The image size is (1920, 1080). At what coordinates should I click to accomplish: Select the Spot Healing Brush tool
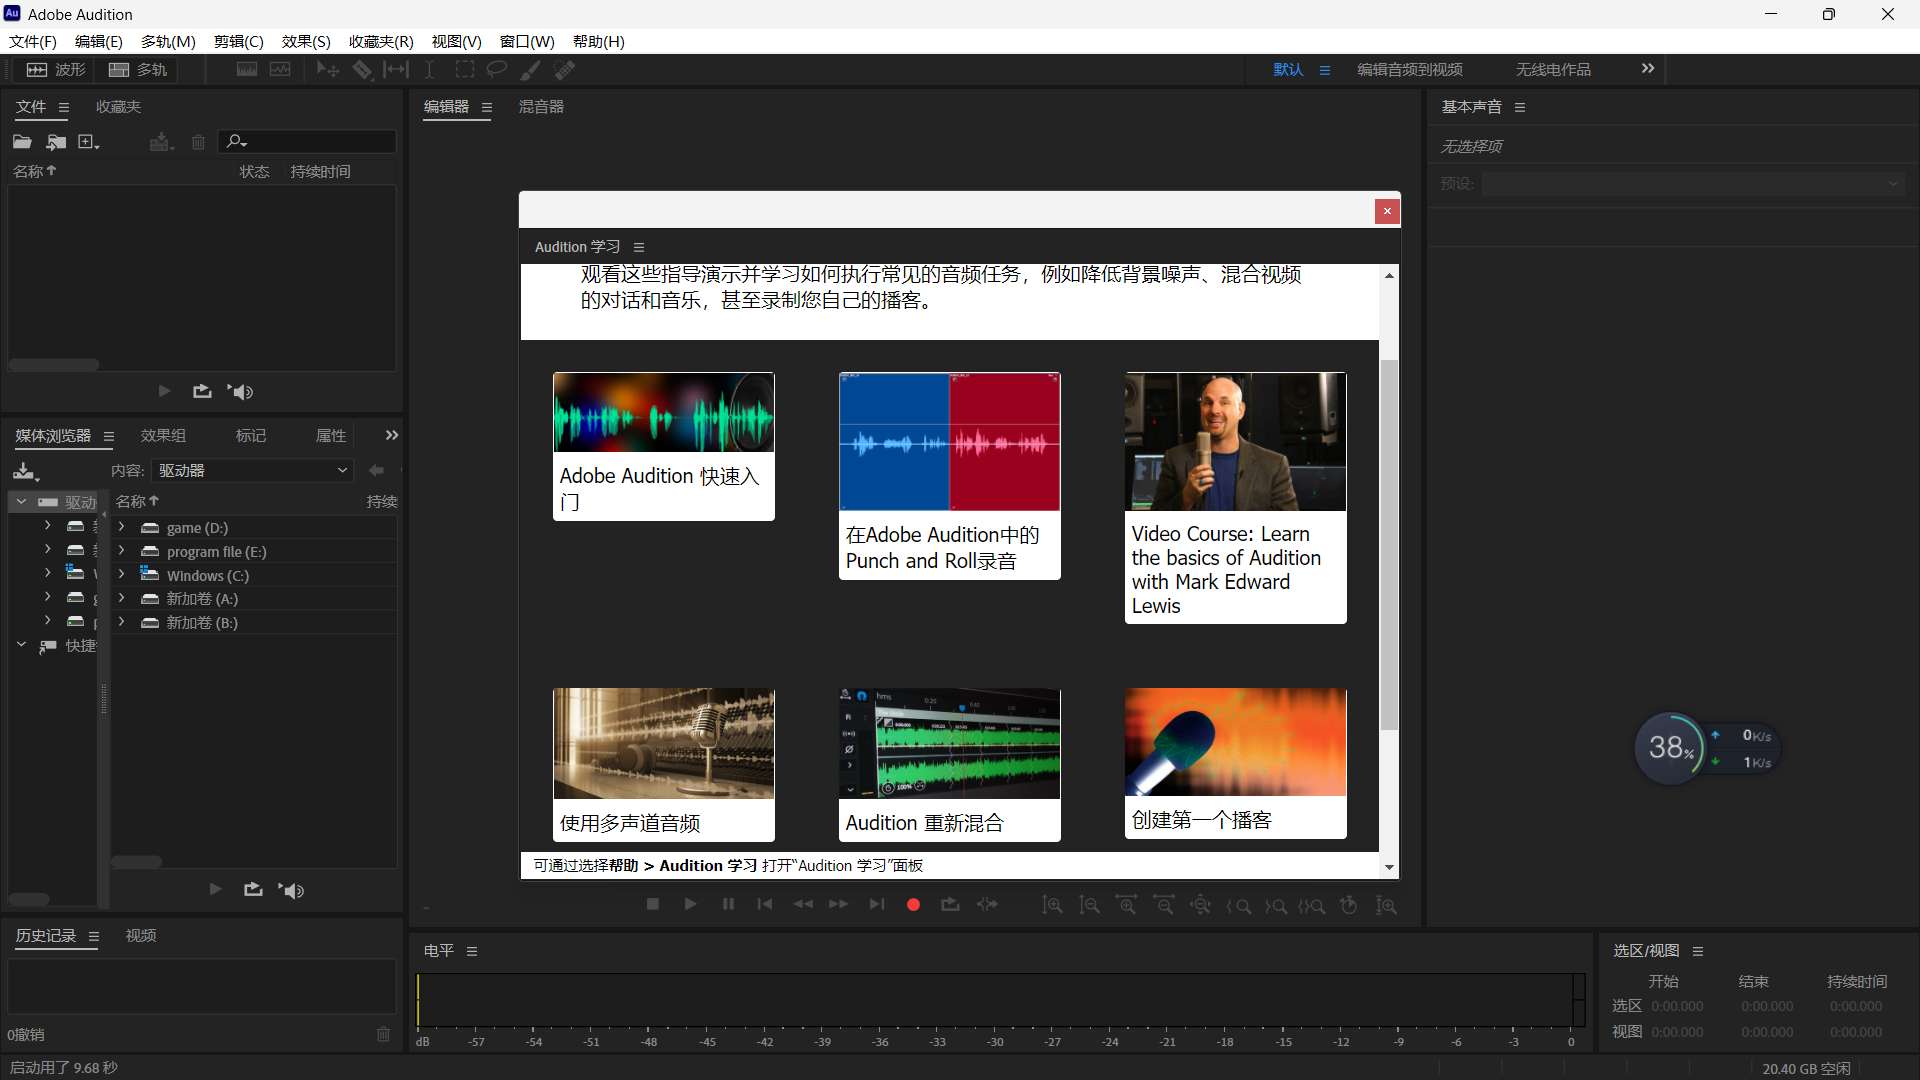click(565, 69)
